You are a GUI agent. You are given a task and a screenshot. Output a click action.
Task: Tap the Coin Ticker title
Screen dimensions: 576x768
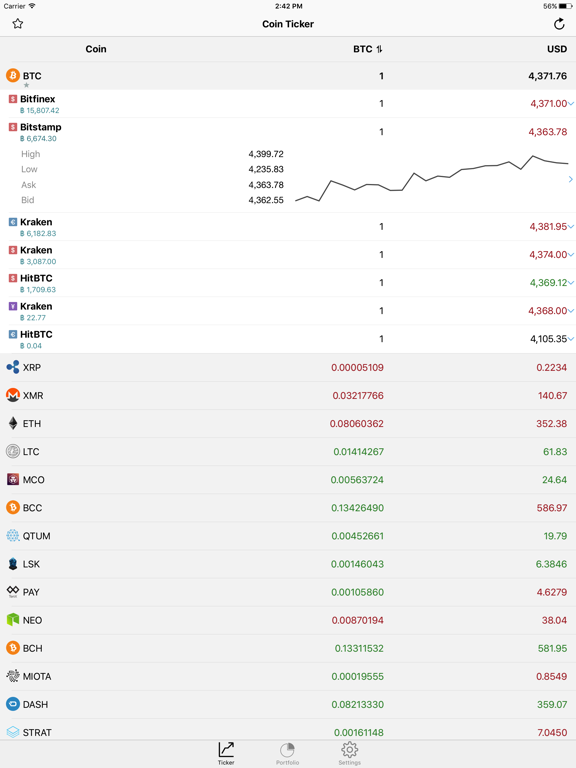pos(288,24)
